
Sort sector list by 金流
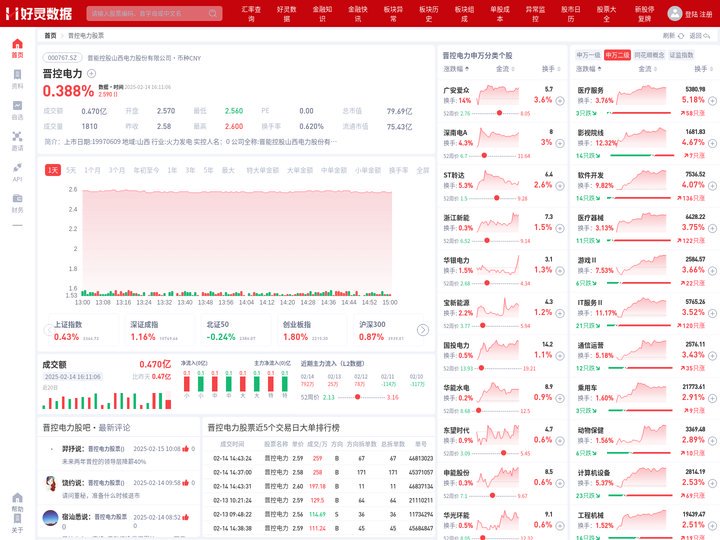click(647, 69)
